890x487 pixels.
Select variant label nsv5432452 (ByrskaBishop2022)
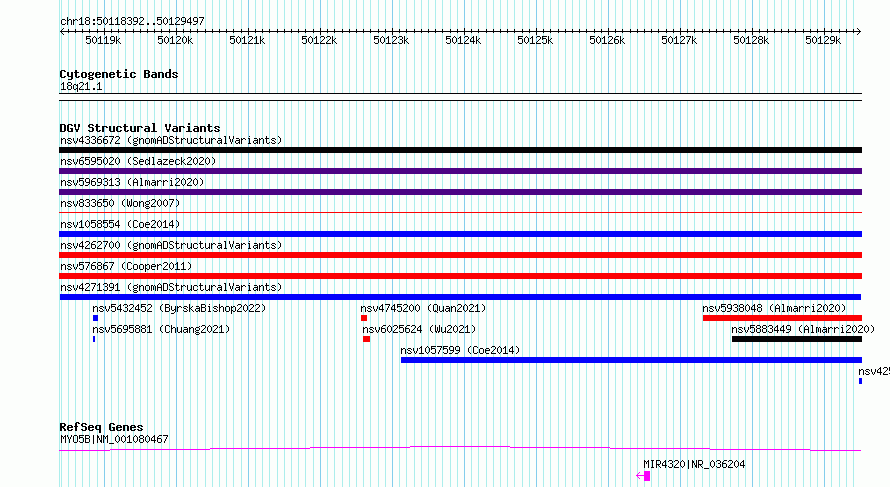click(179, 308)
